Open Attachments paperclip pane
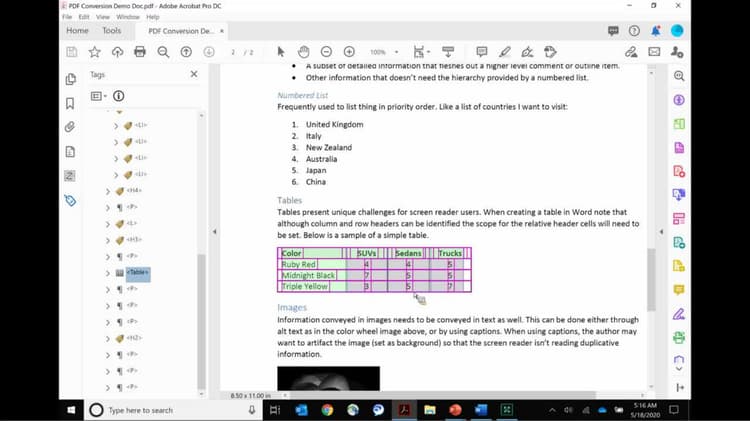Image resolution: width=750 pixels, height=421 pixels. coord(70,127)
